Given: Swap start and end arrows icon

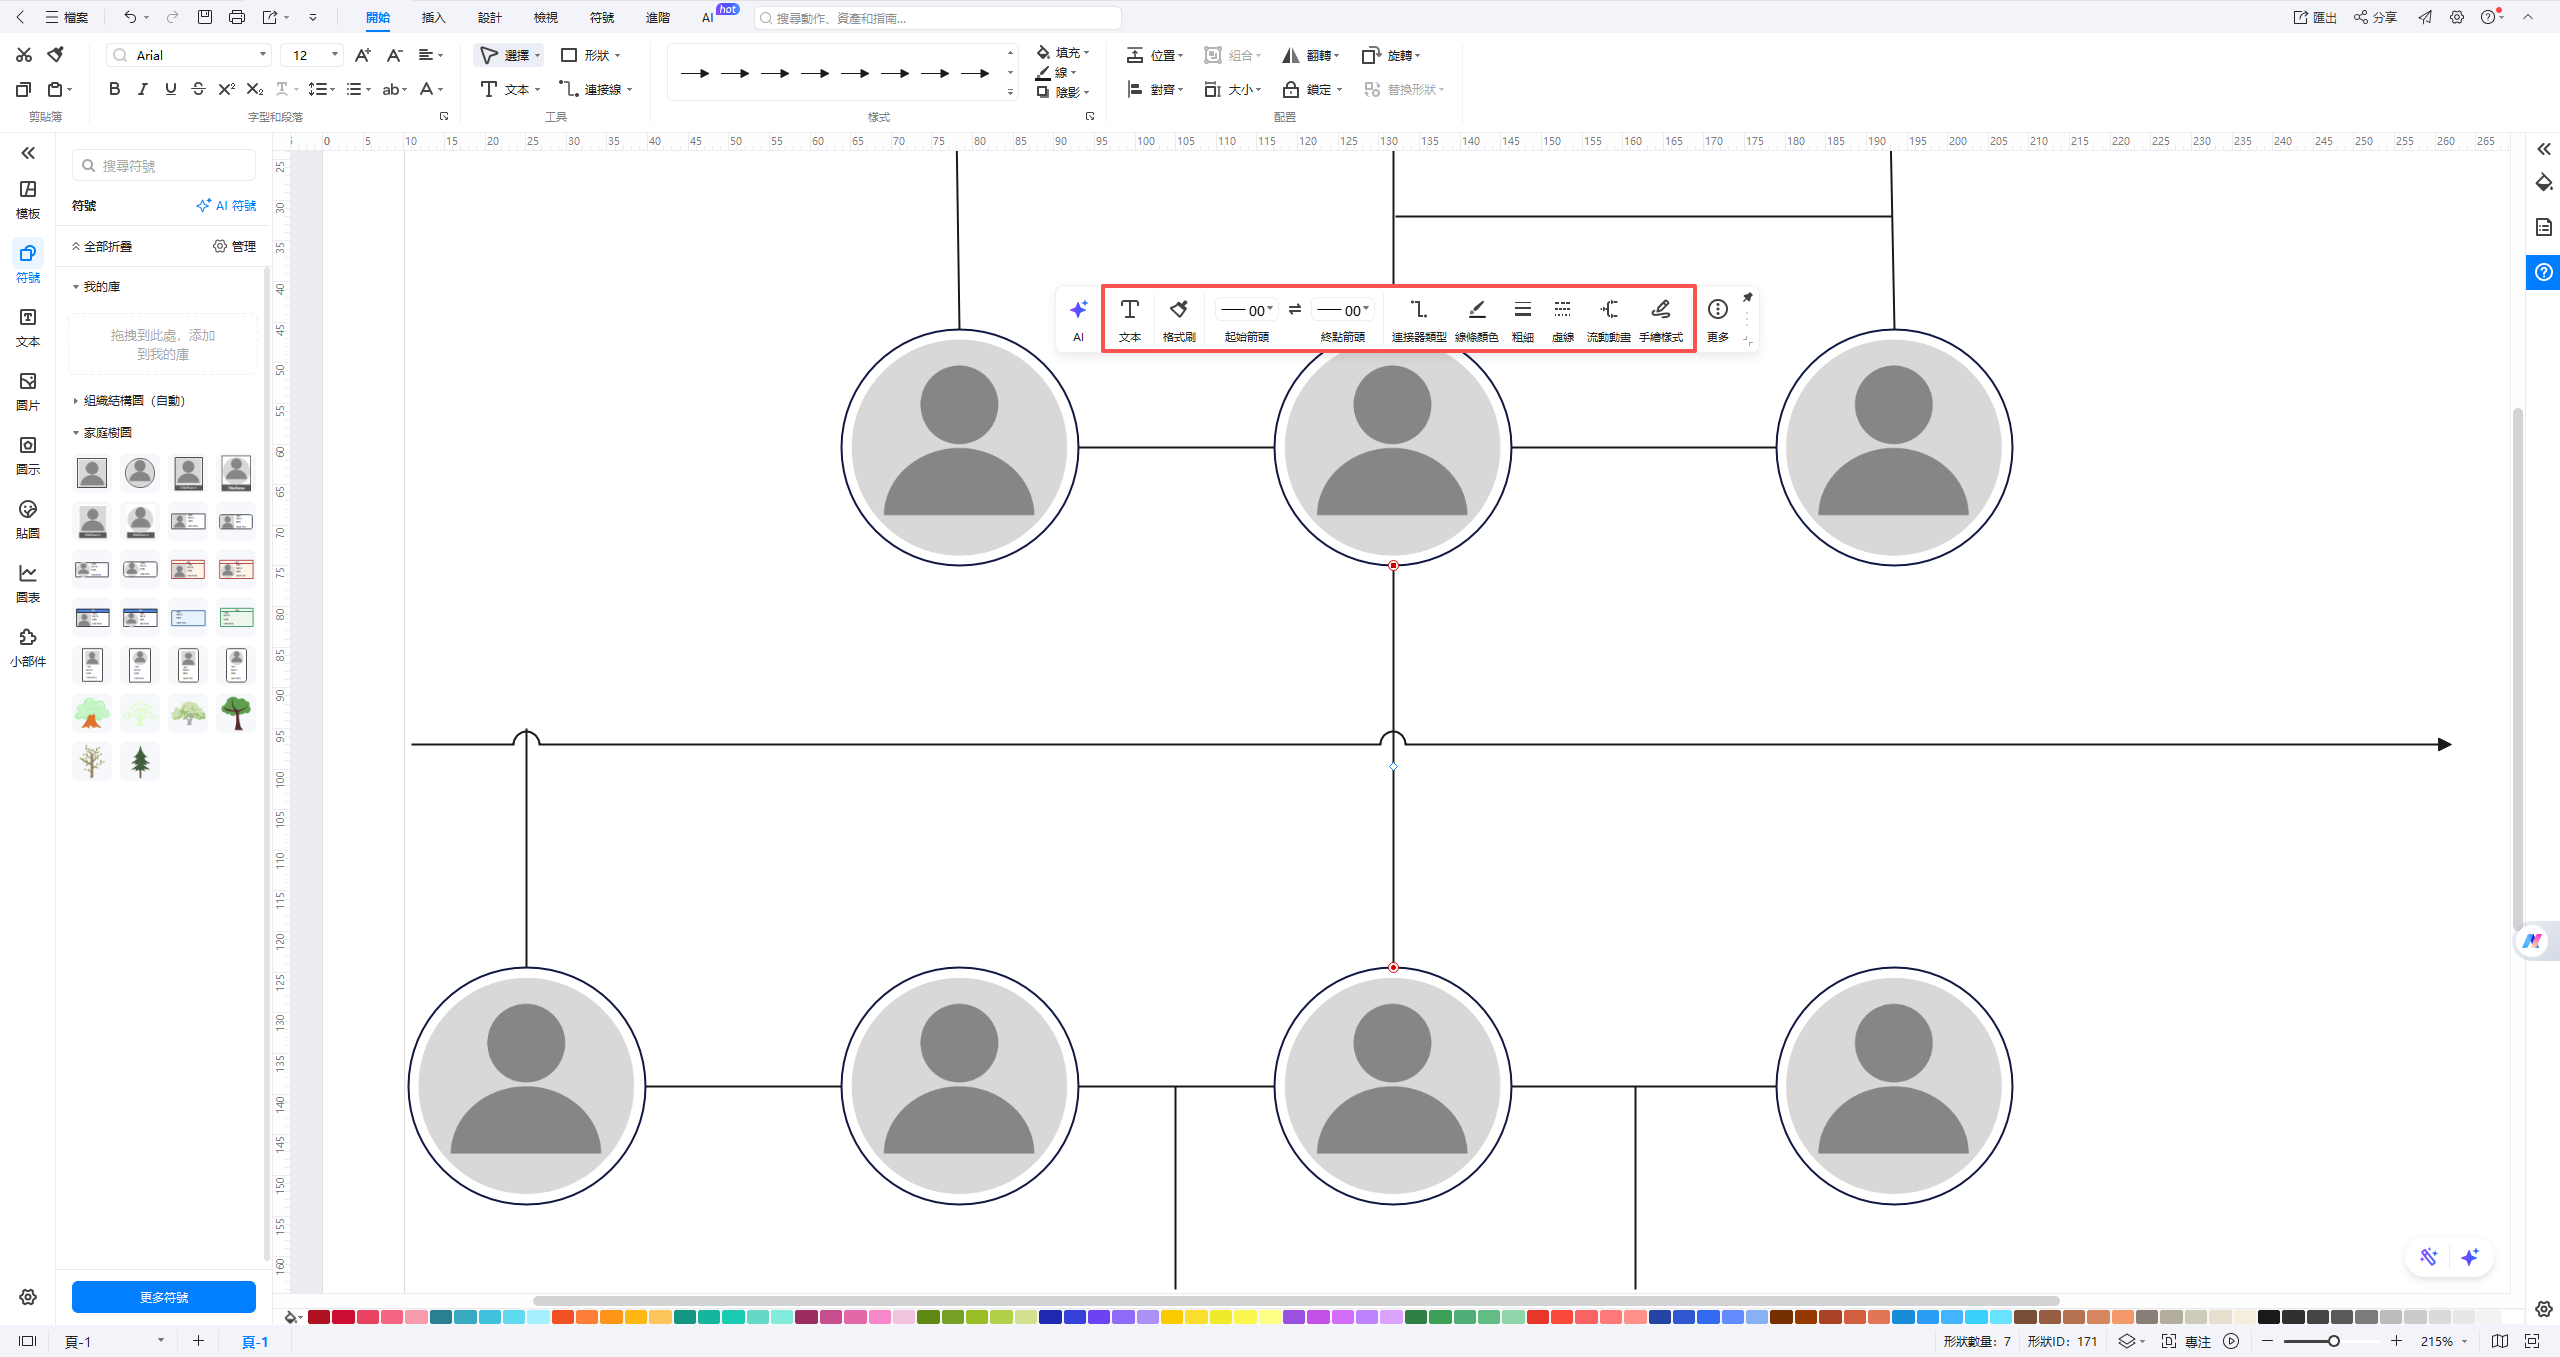Looking at the screenshot, I should point(1295,309).
